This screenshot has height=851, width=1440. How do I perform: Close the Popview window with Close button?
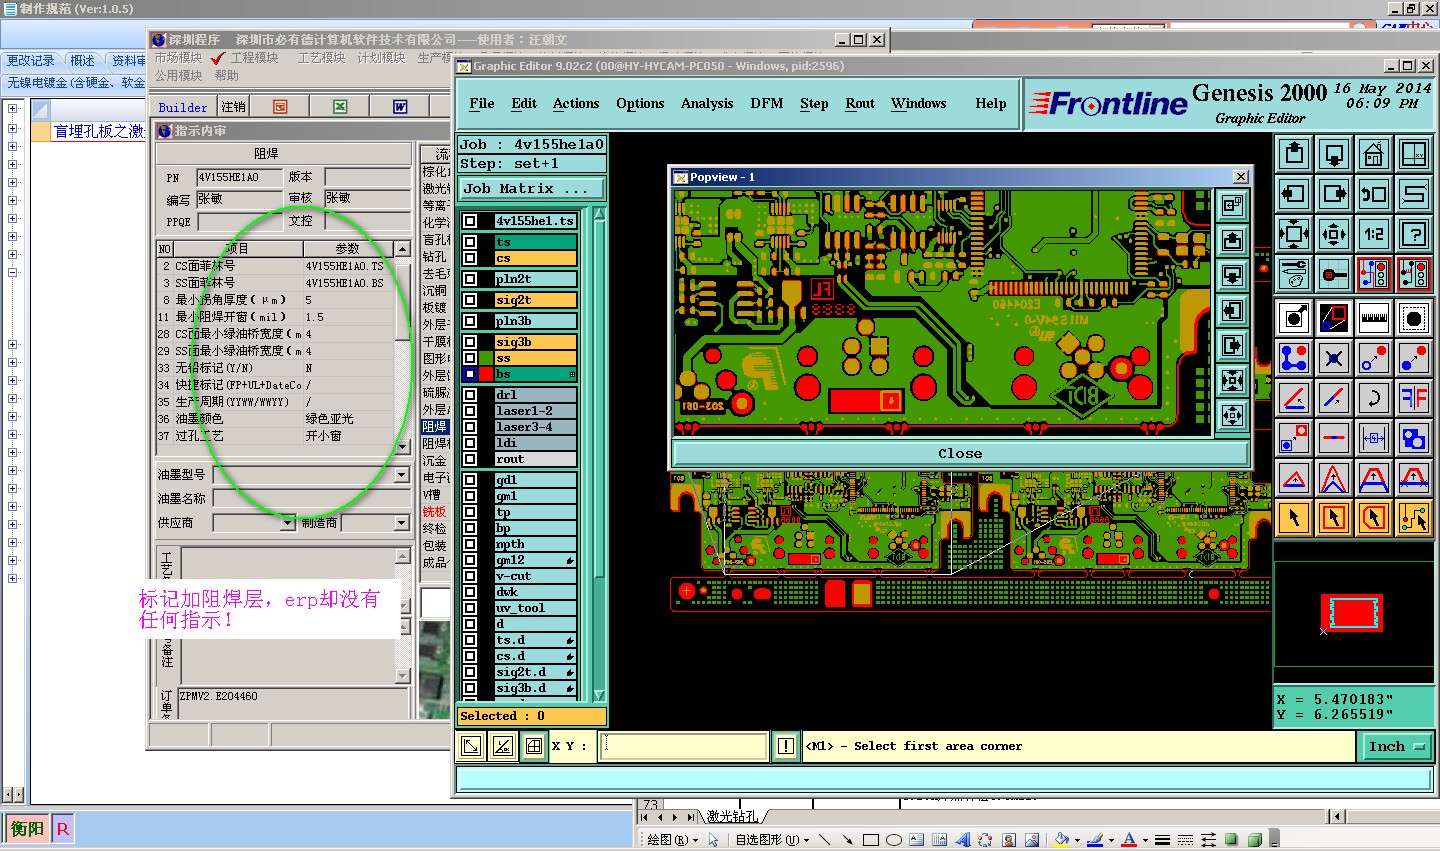pyautogui.click(x=960, y=453)
